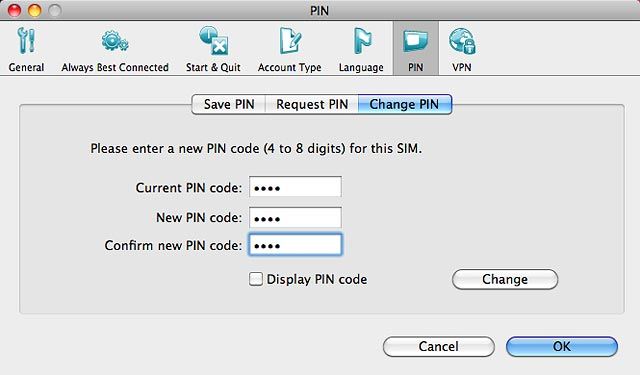Image resolution: width=640 pixels, height=375 pixels.
Task: Open Language flag icon
Action: 362,41
